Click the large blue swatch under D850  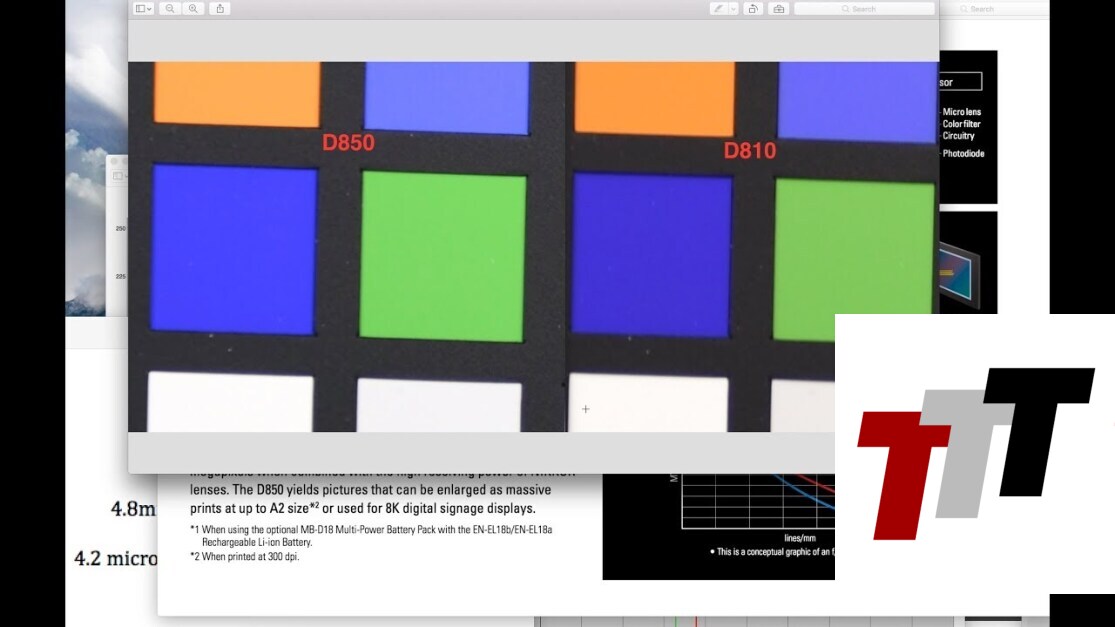[x=234, y=250]
